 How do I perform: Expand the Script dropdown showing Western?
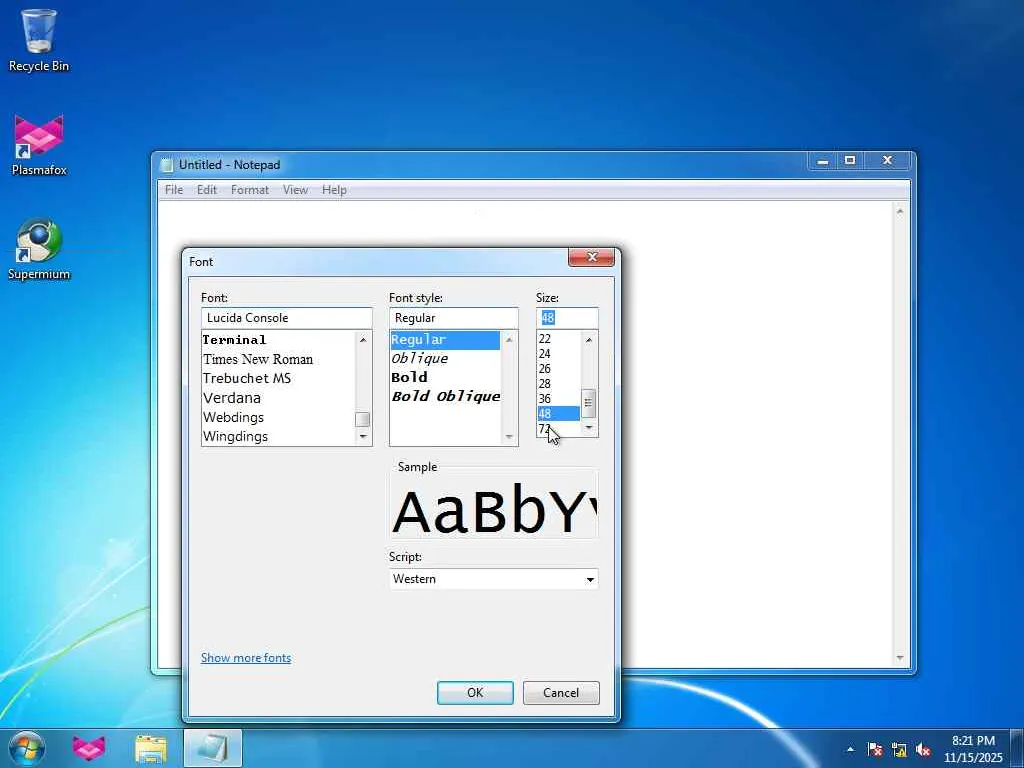pyautogui.click(x=590, y=579)
